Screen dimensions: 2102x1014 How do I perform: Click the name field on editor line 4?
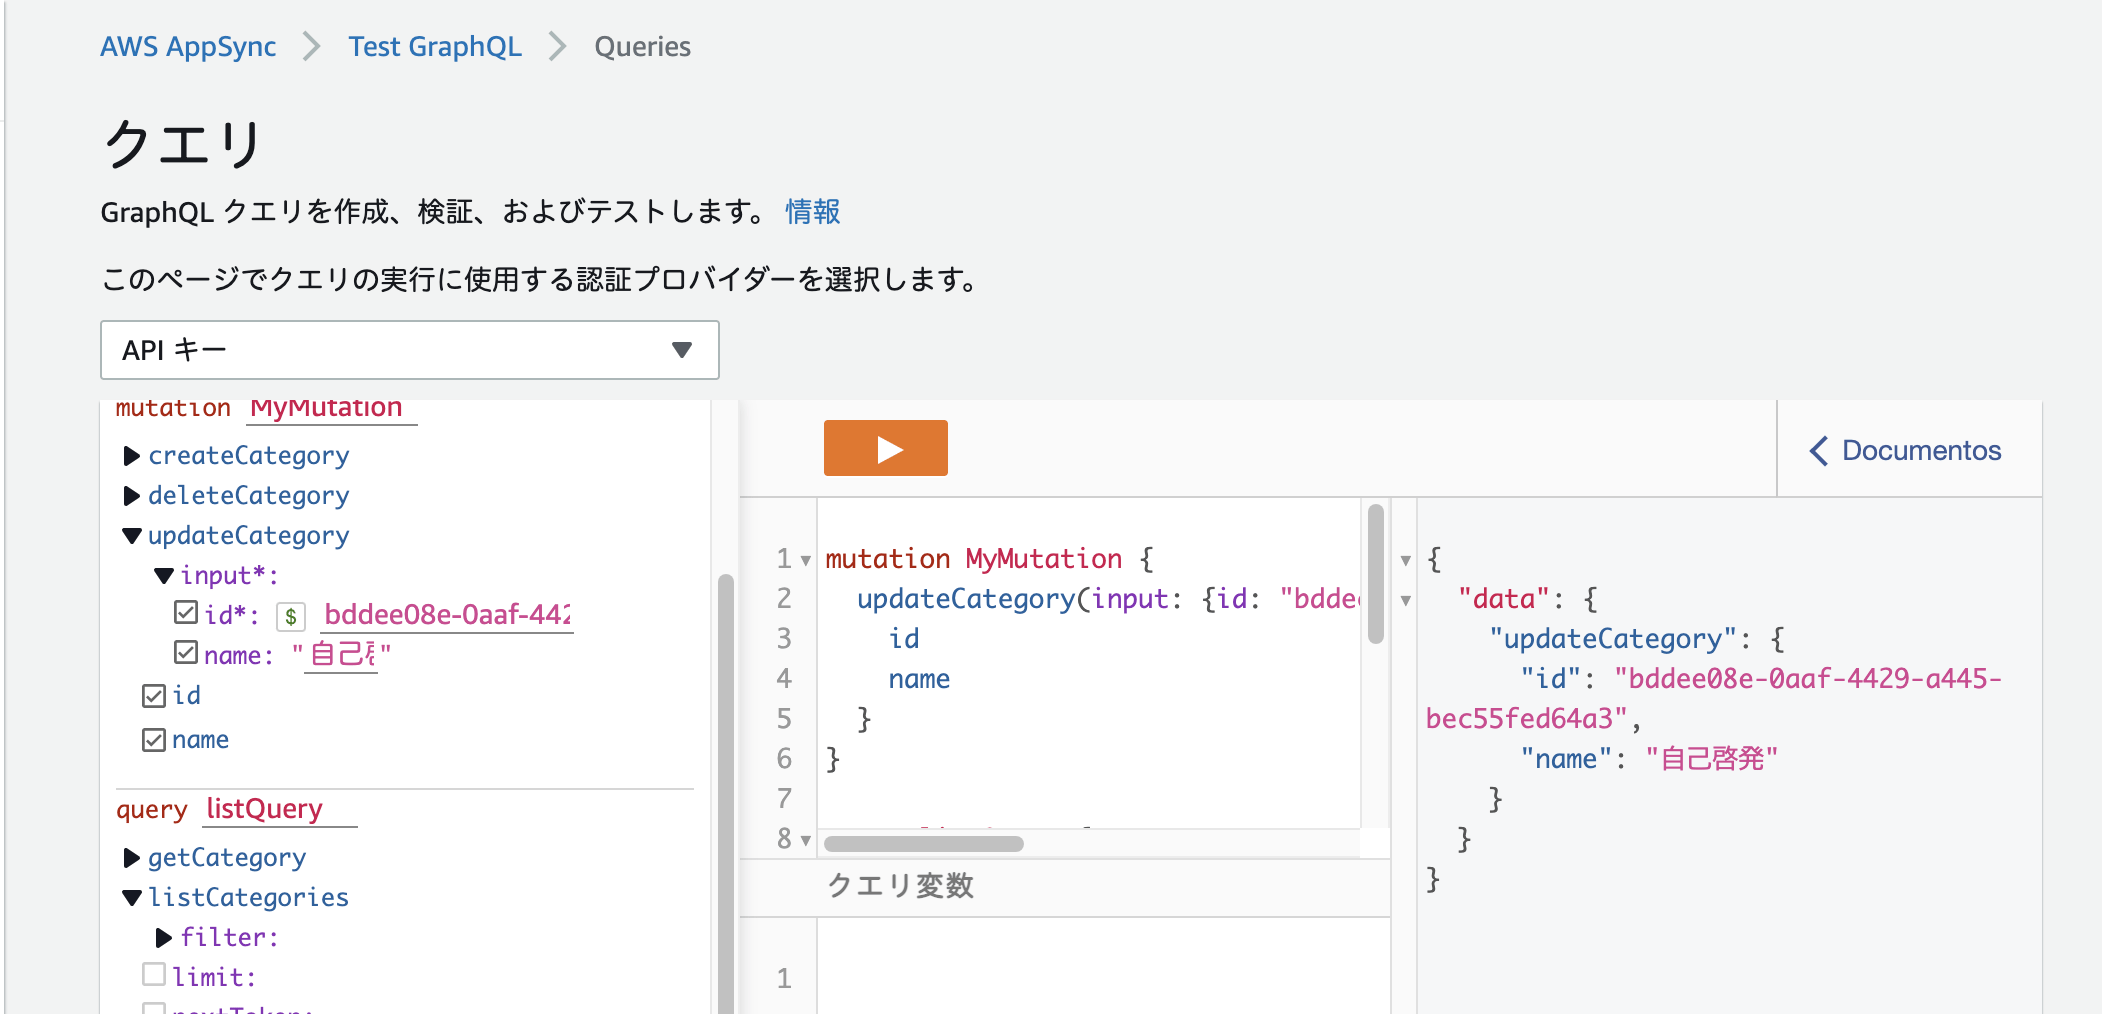[x=919, y=679]
